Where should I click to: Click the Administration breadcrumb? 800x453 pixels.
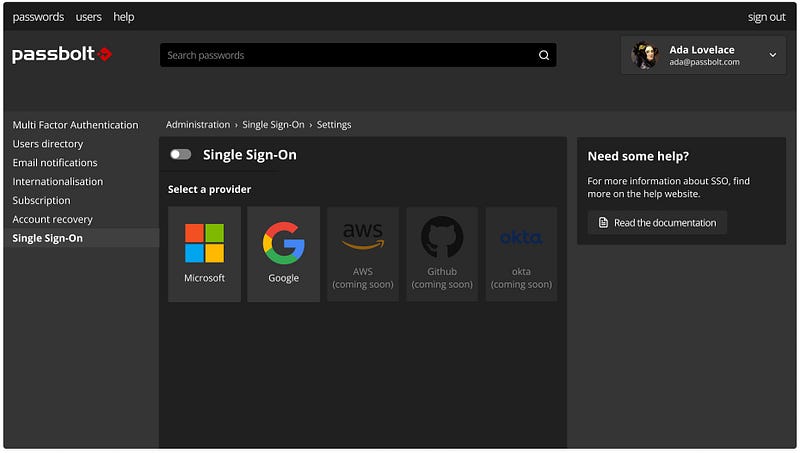click(198, 124)
